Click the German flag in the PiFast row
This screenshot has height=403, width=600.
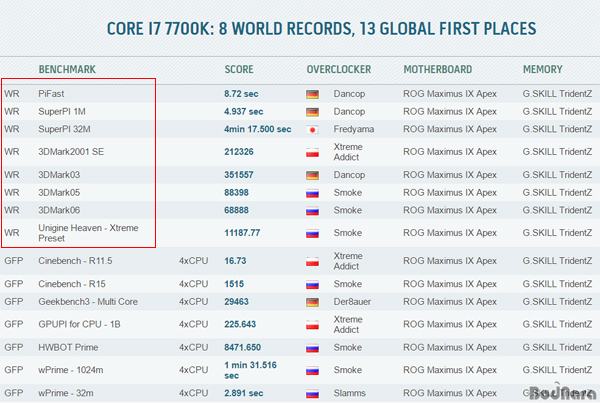(x=312, y=94)
